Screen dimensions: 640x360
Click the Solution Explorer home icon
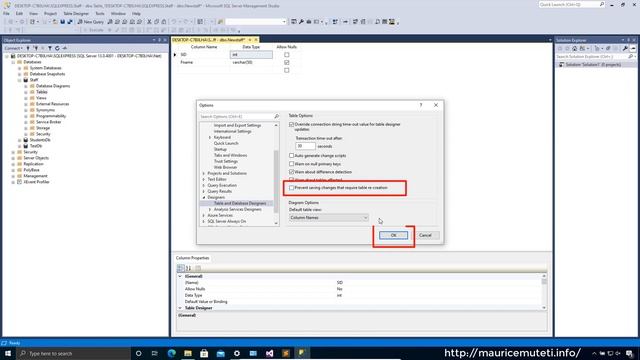click(575, 48)
